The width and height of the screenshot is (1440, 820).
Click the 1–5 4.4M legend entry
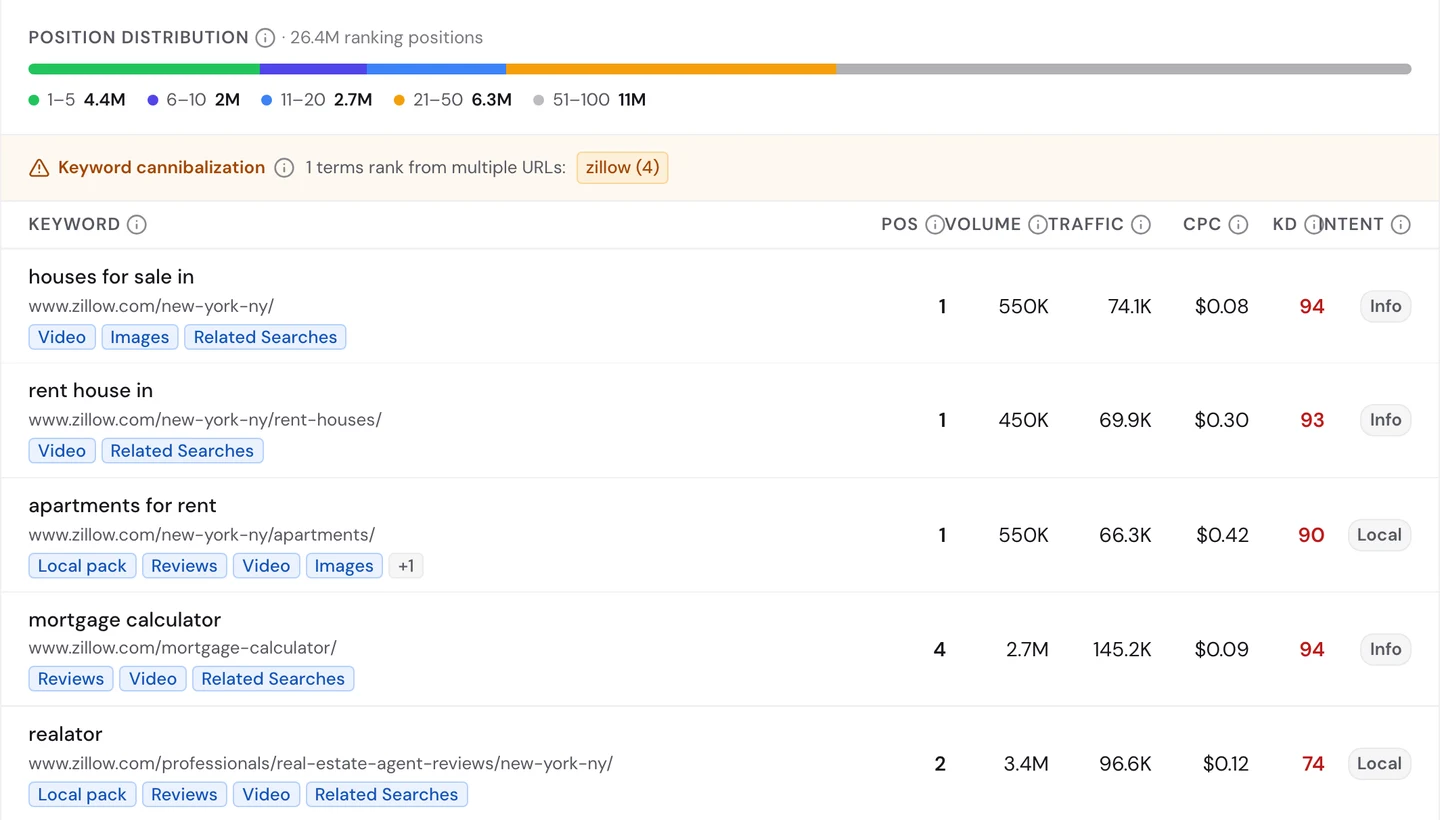pyautogui.click(x=77, y=100)
